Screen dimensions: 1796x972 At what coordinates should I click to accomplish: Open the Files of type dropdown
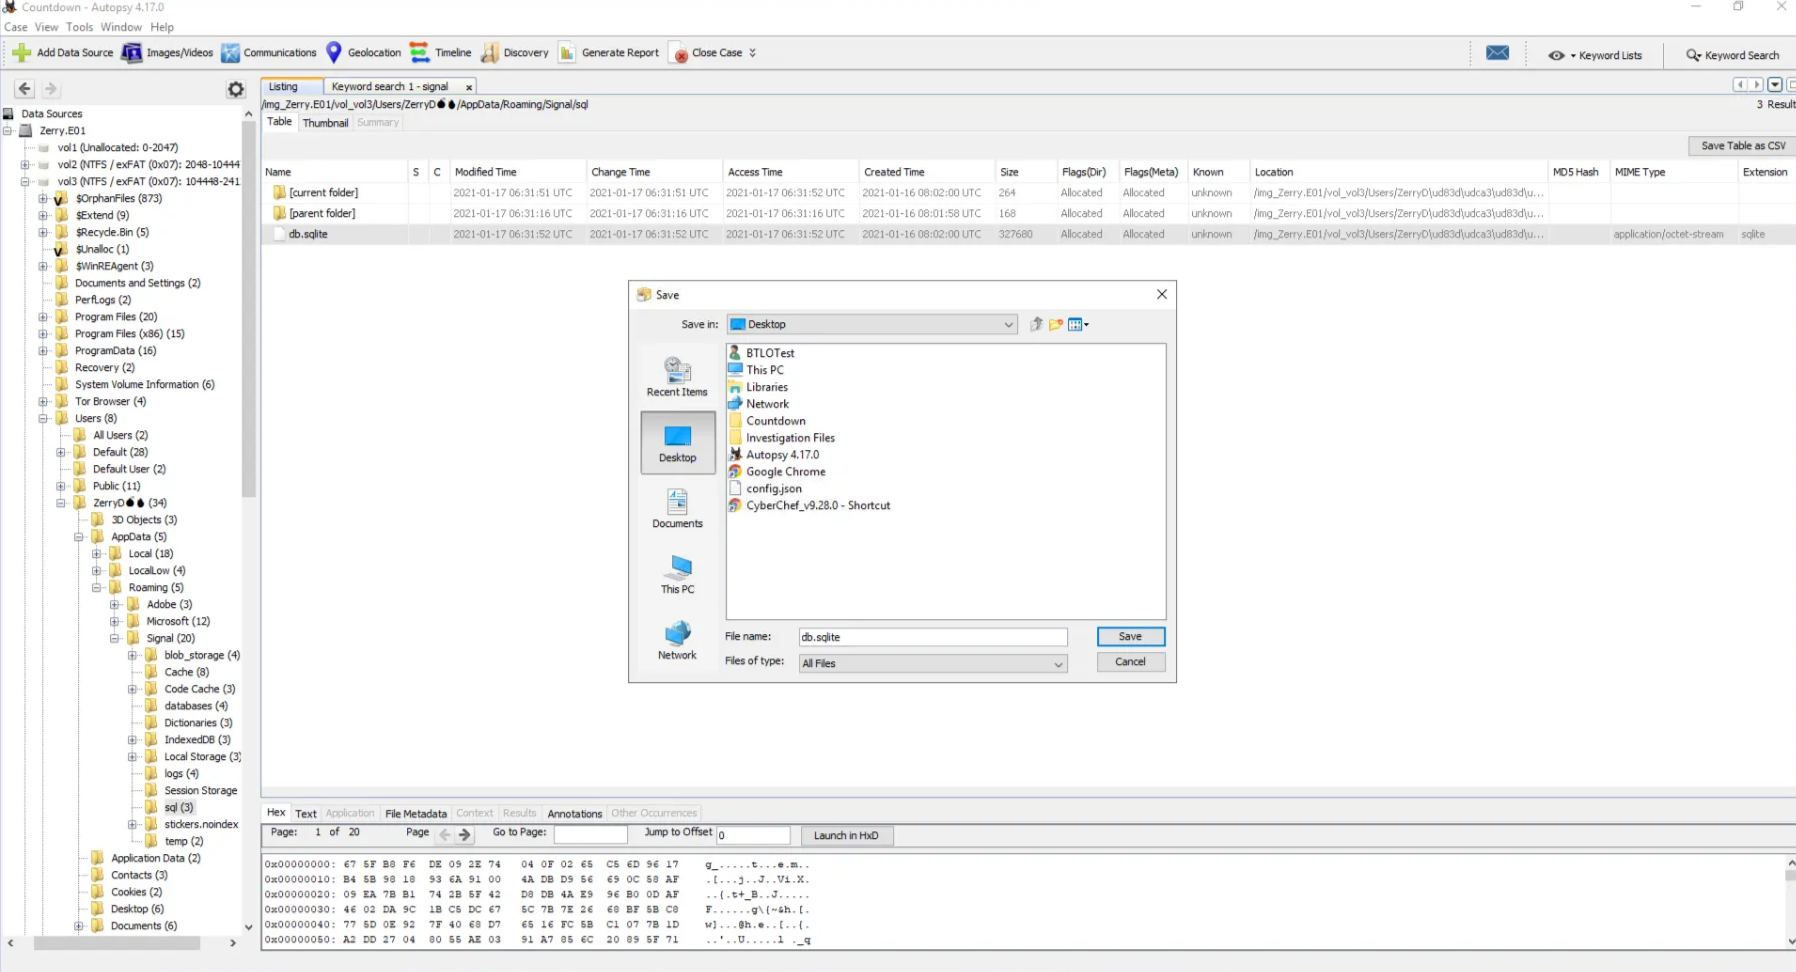[x=932, y=663]
